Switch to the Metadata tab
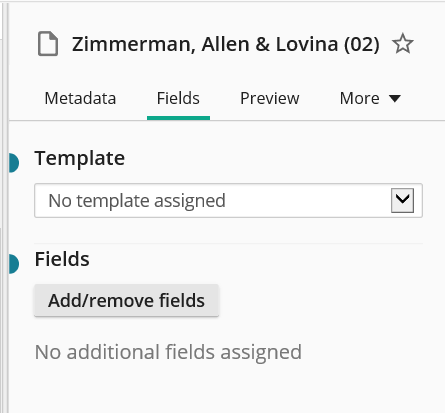 tap(80, 98)
